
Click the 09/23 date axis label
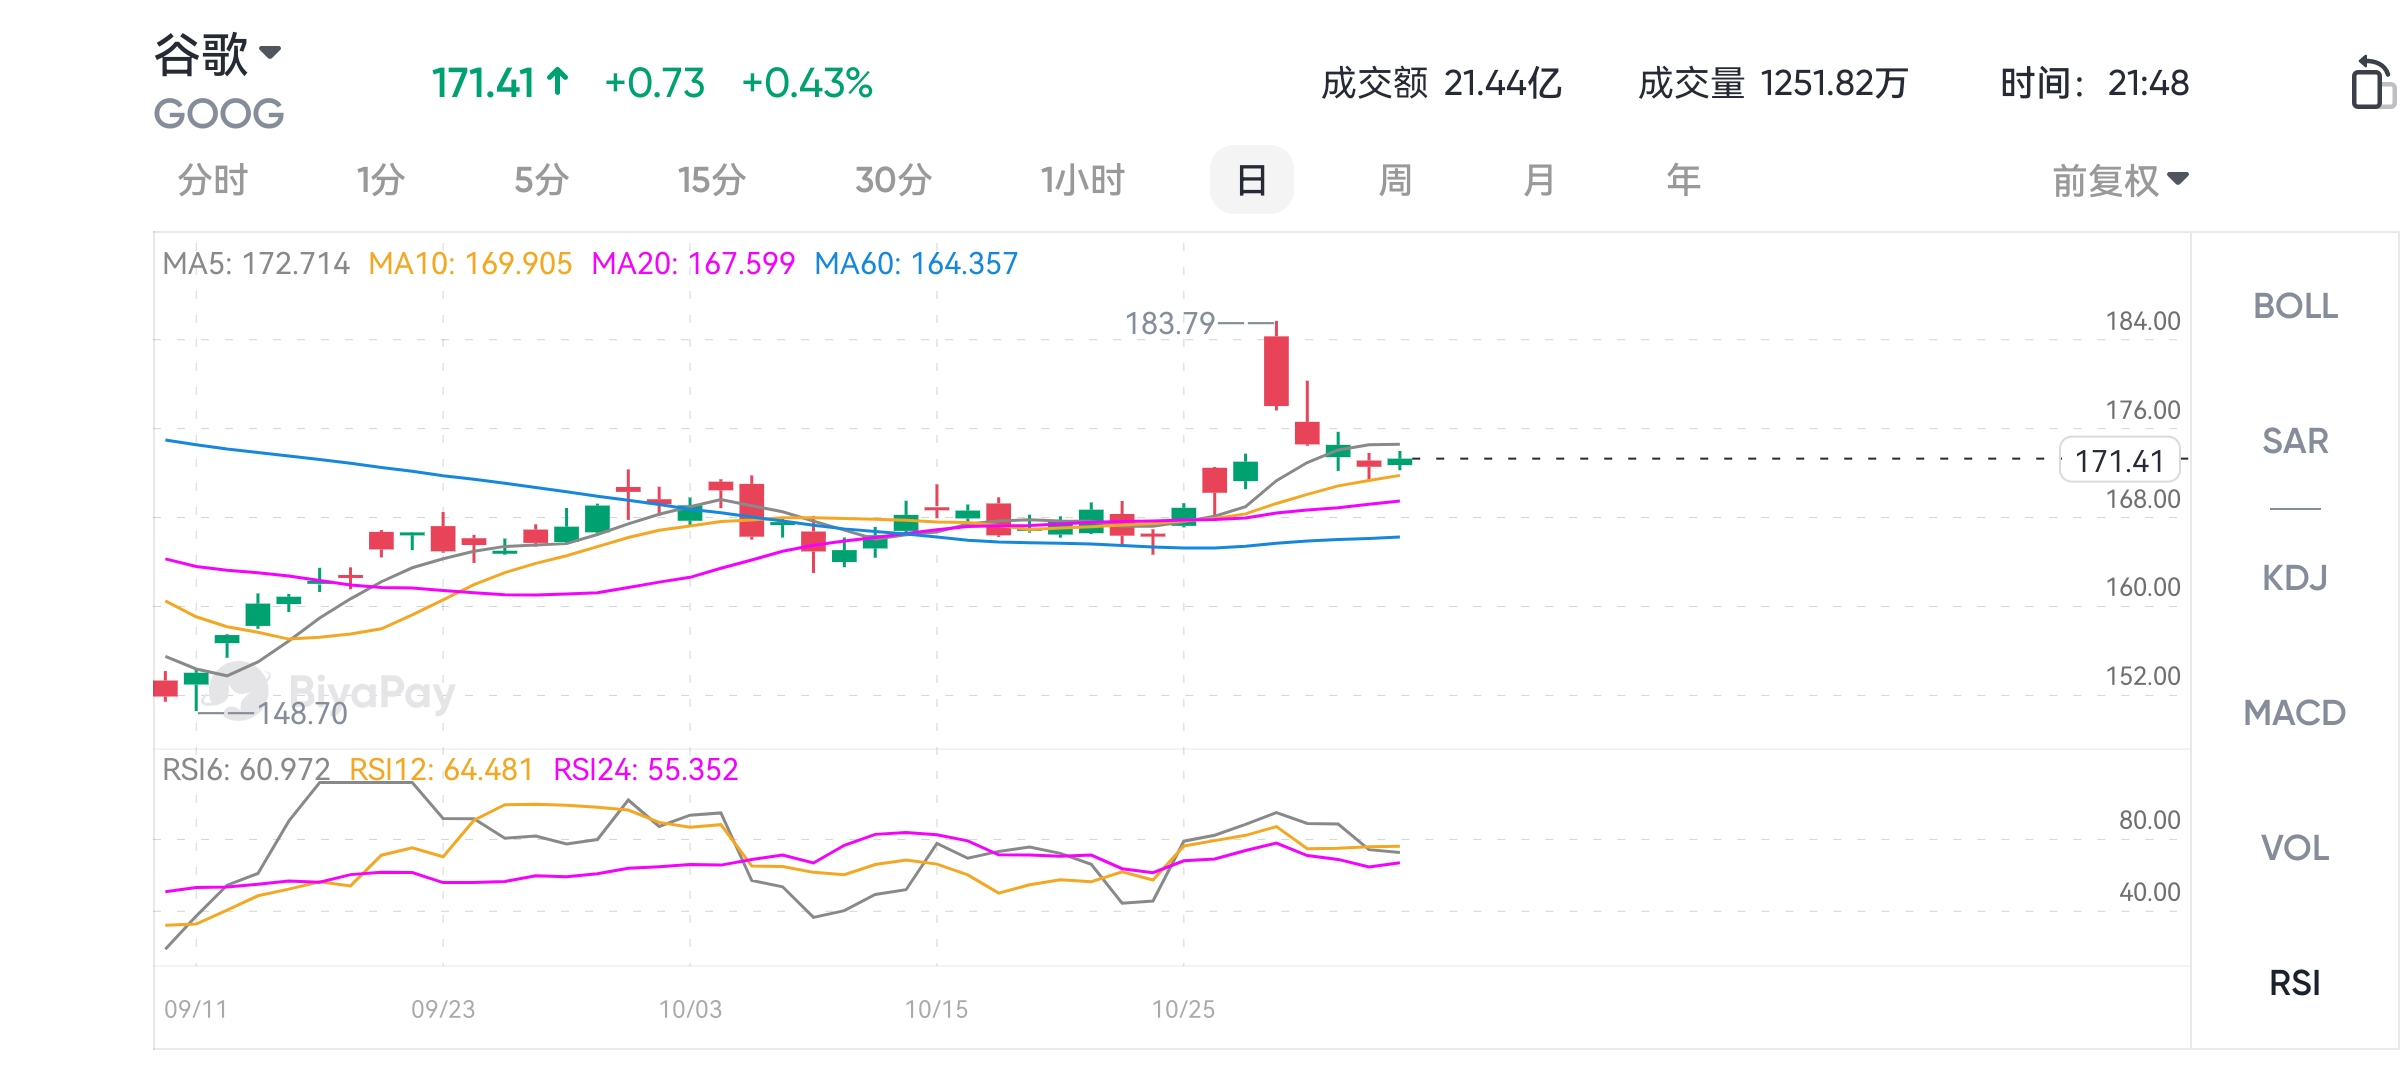point(443,1010)
